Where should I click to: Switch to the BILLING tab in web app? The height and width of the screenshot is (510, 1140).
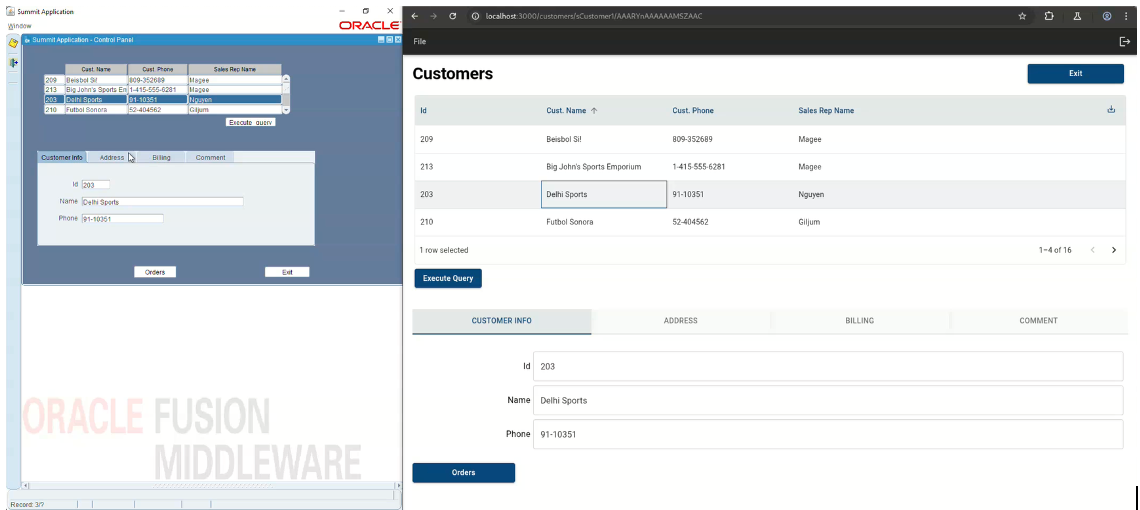[859, 321]
